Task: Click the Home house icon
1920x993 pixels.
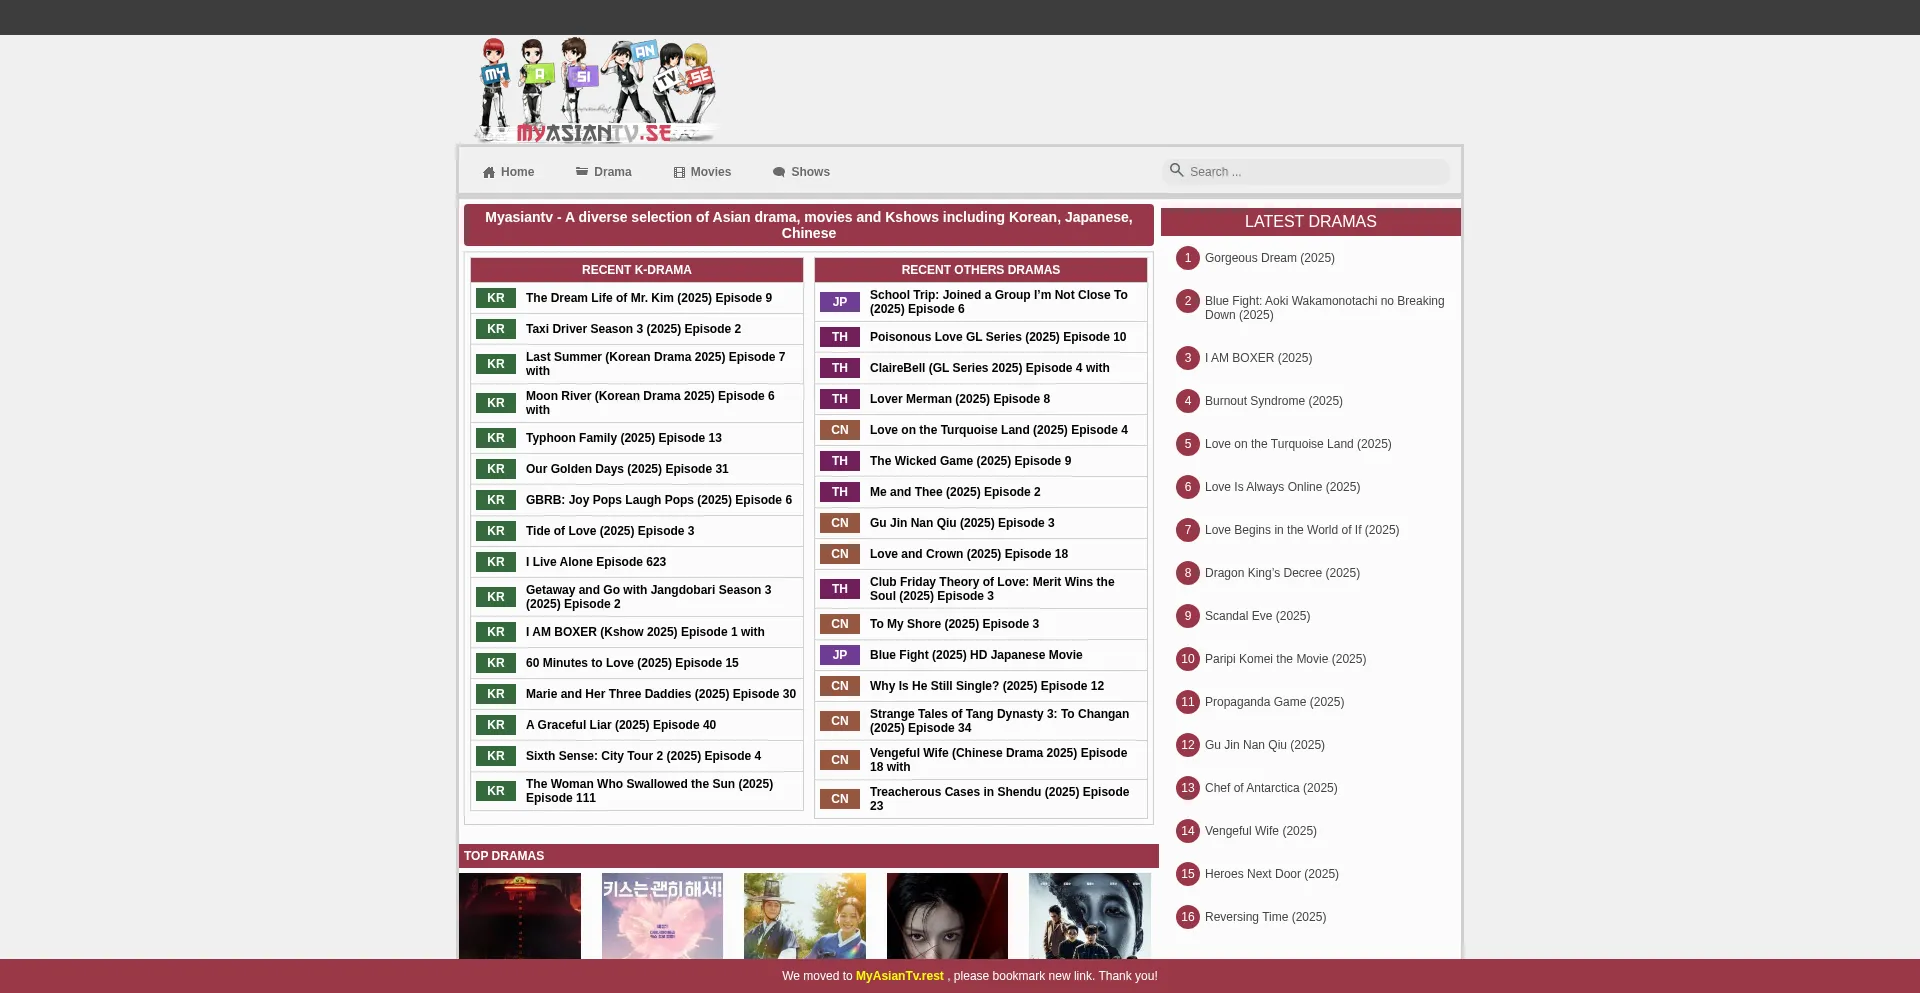Action: click(x=489, y=172)
